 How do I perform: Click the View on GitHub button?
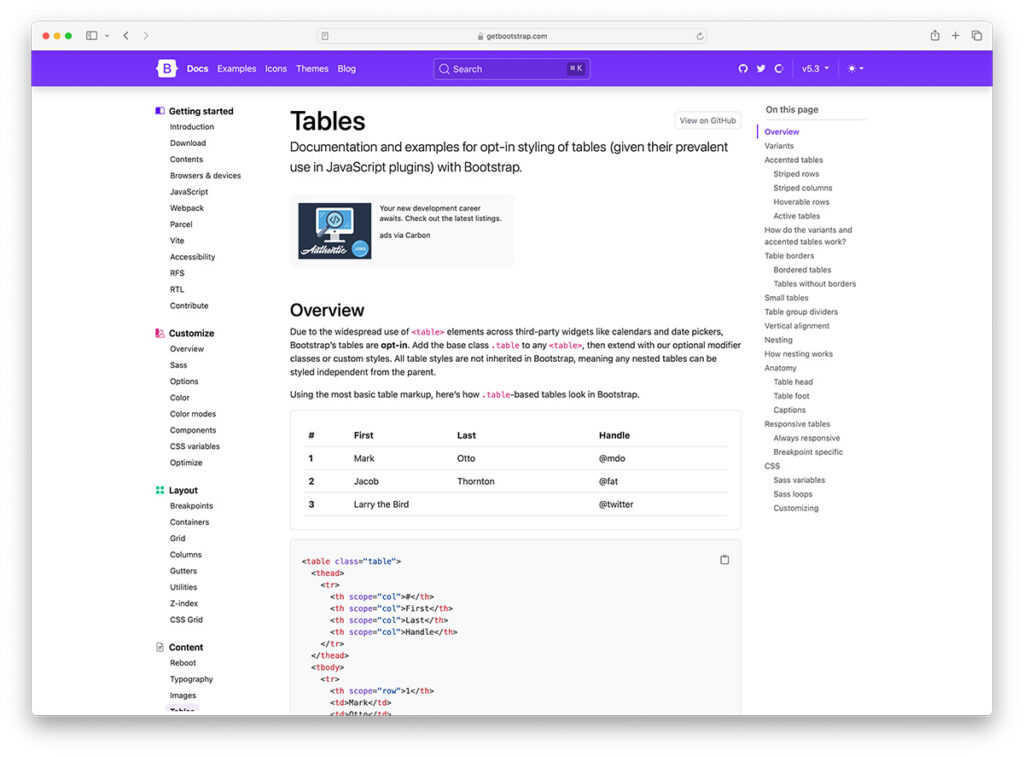coord(707,120)
